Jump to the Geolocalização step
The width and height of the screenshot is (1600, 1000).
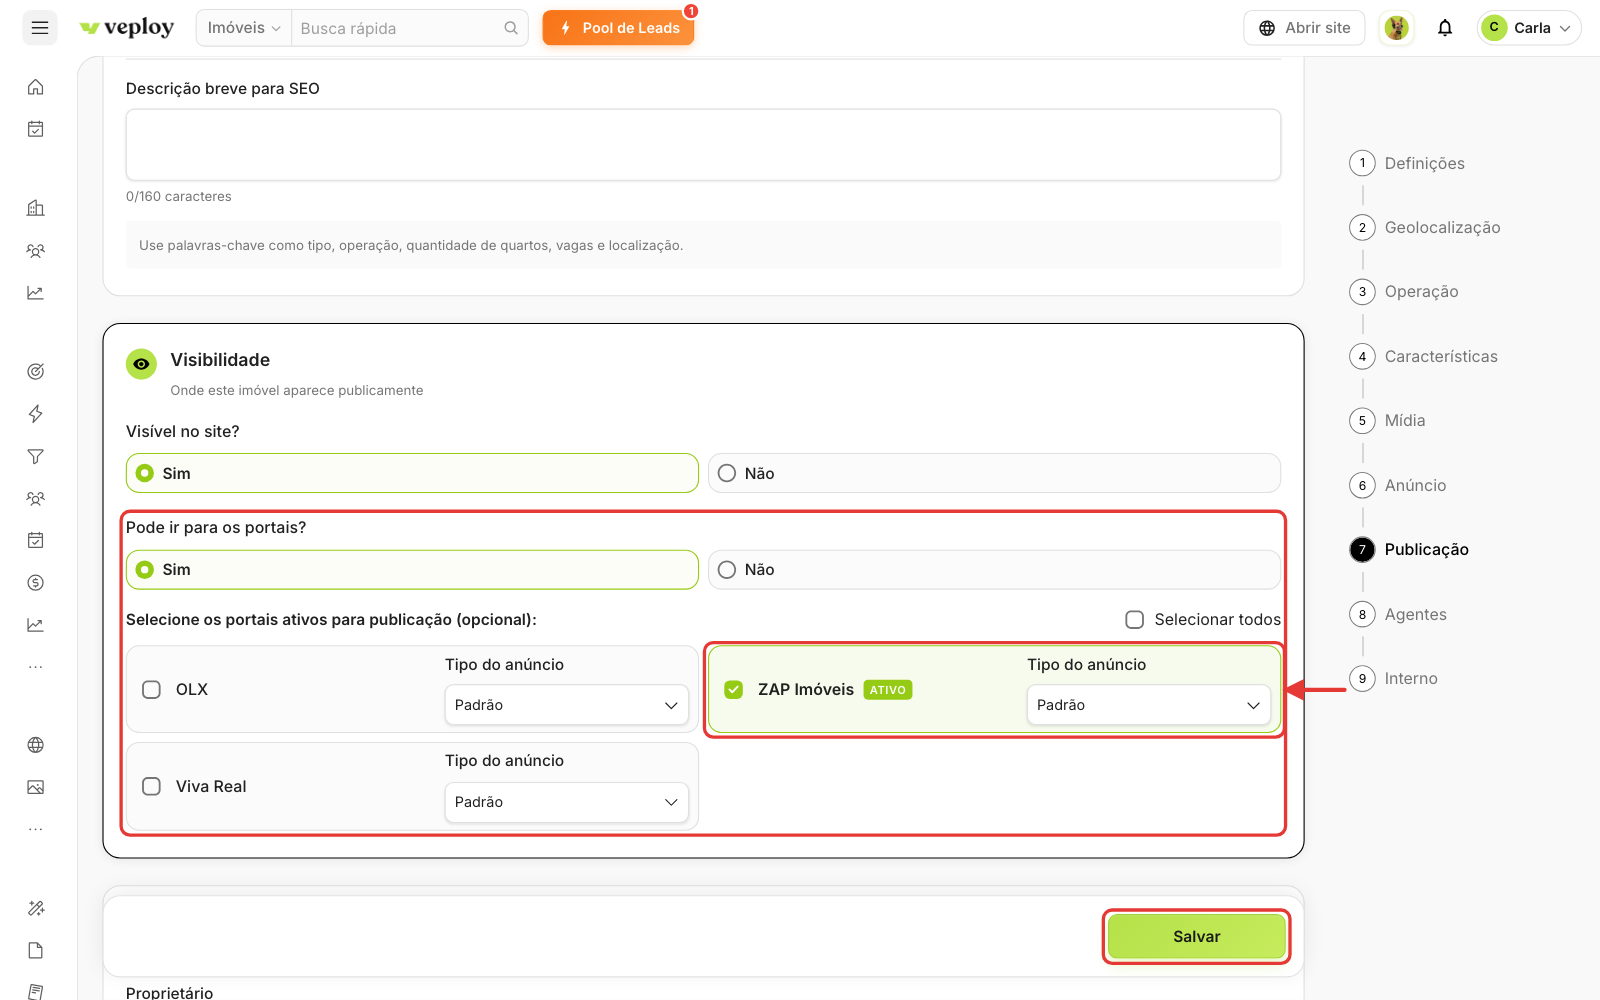click(1442, 228)
